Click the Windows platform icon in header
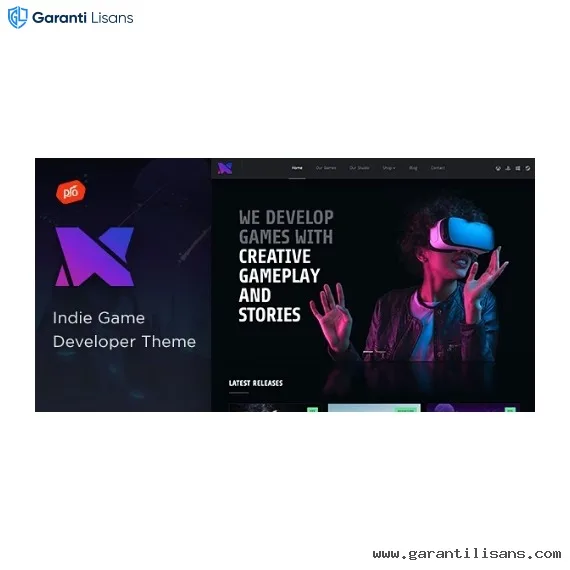Screen dimensions: 570x570 518,168
